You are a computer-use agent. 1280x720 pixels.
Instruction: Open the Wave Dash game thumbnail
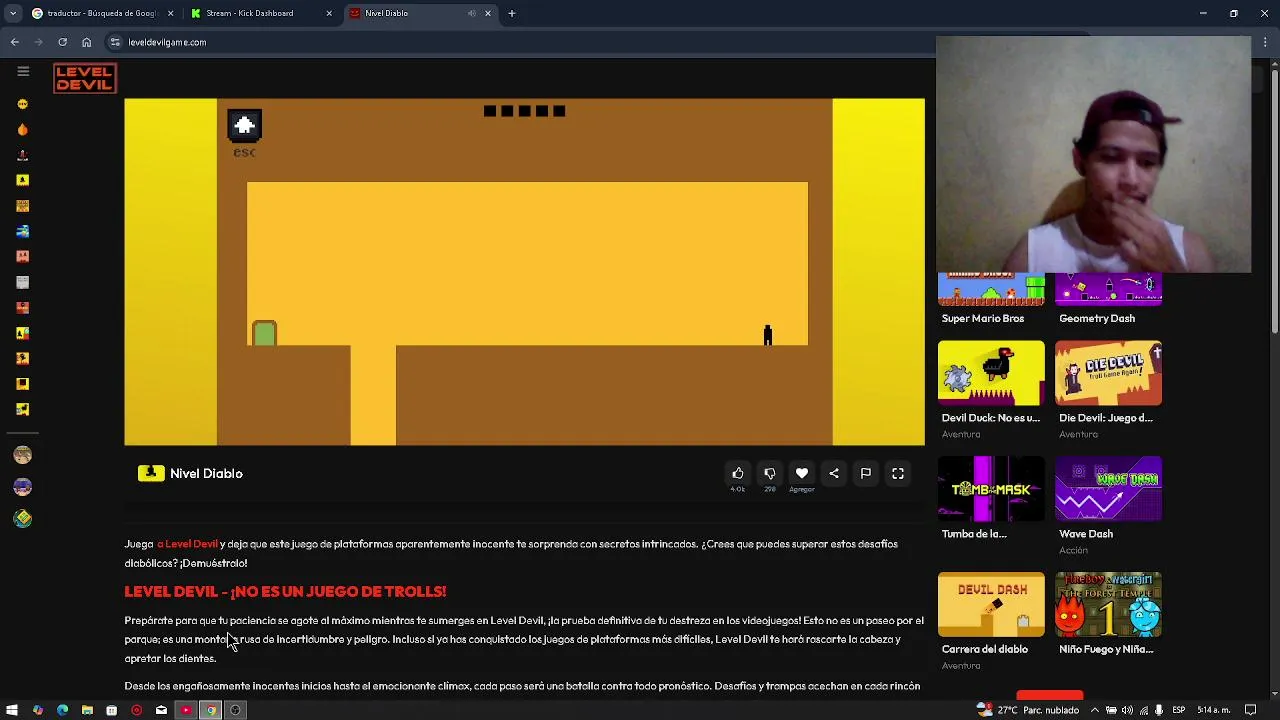point(1108,489)
